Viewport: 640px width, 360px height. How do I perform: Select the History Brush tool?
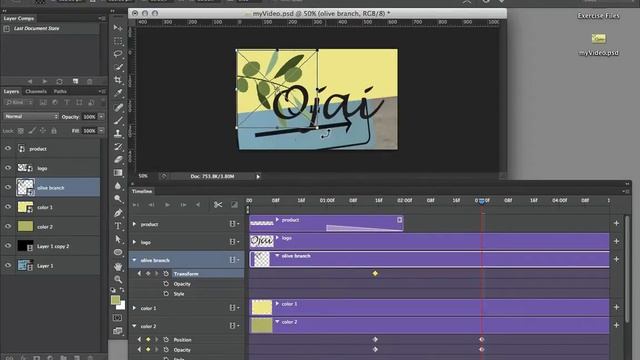tap(118, 146)
